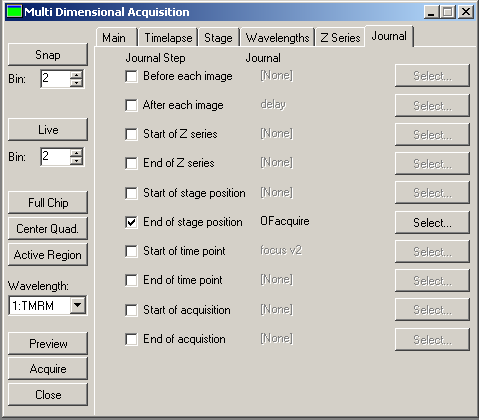Increase the Snap Bin value with up arrow
Image resolution: width=479 pixels, height=420 pixels.
77,75
